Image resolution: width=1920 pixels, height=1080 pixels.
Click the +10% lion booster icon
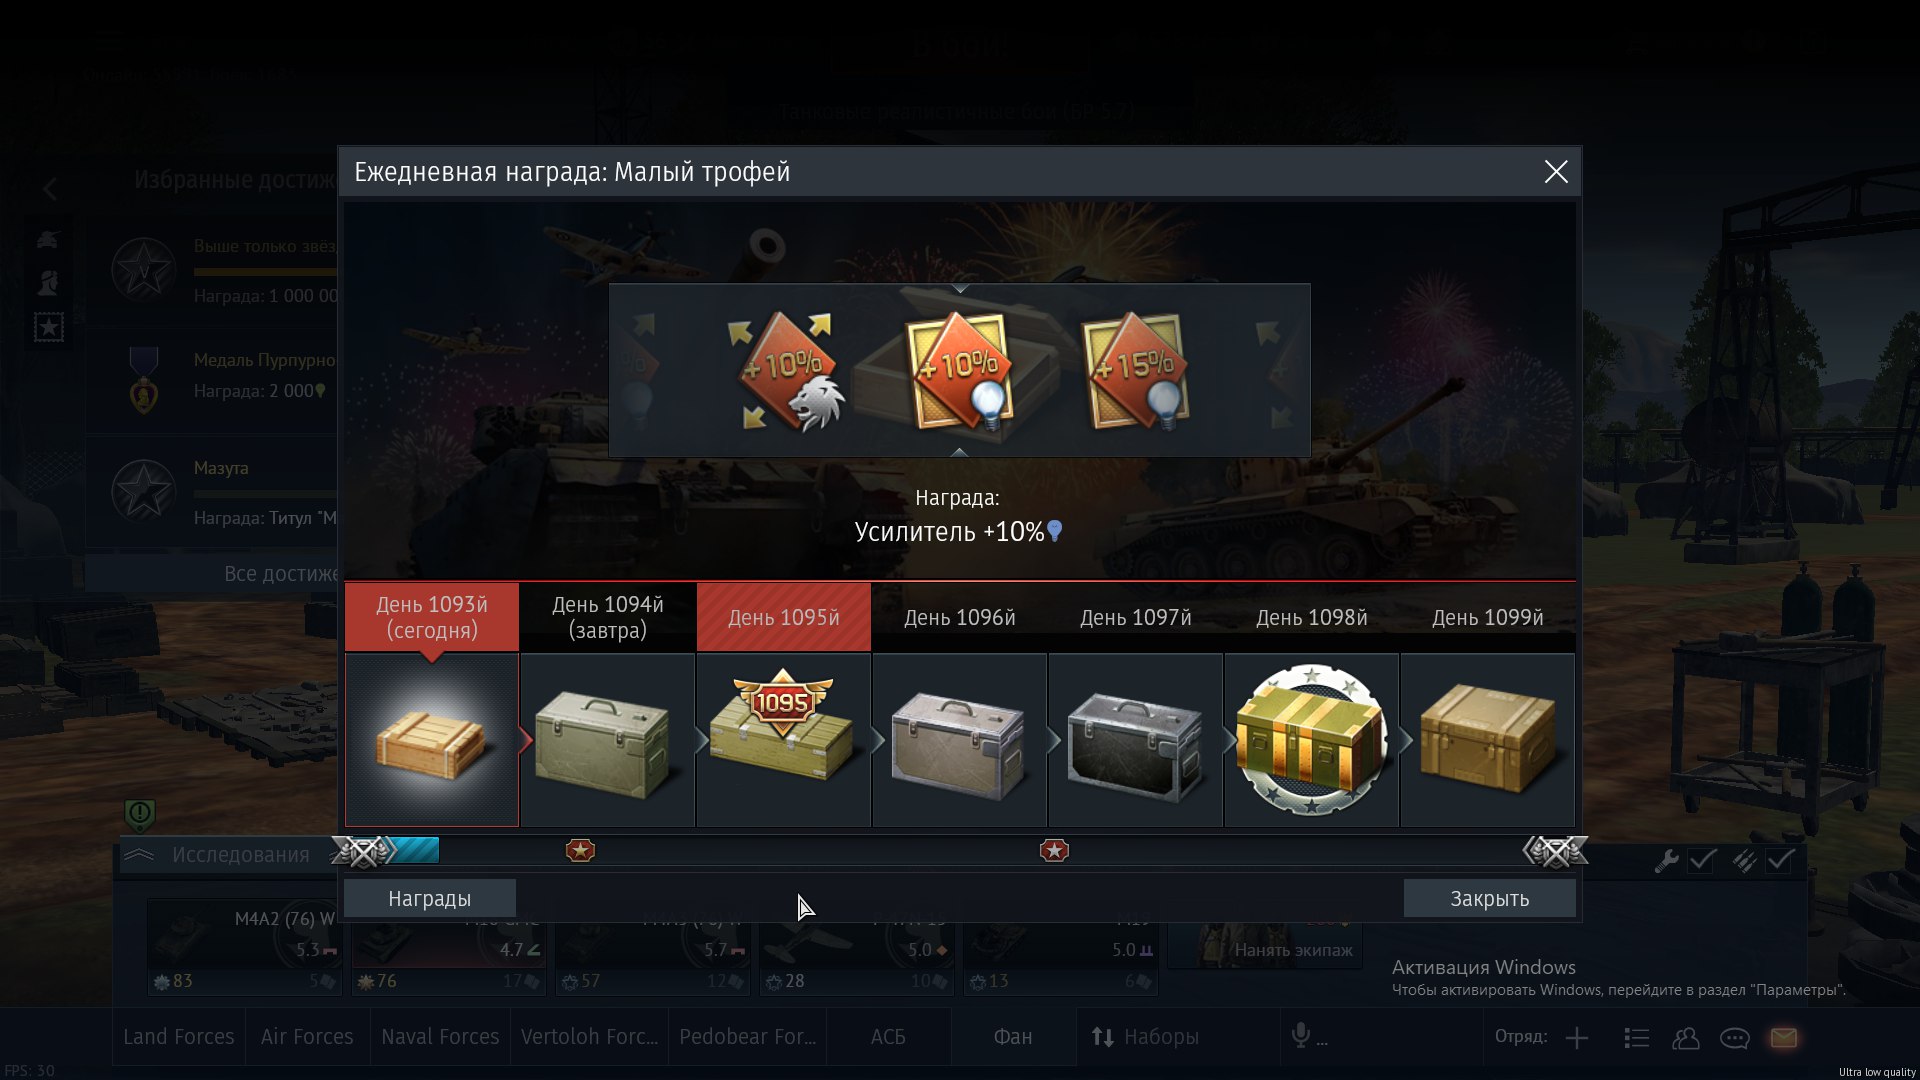(x=786, y=371)
